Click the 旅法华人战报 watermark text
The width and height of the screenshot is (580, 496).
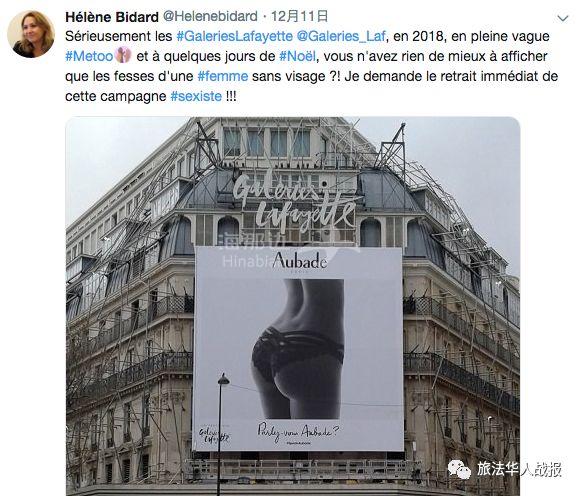click(519, 469)
